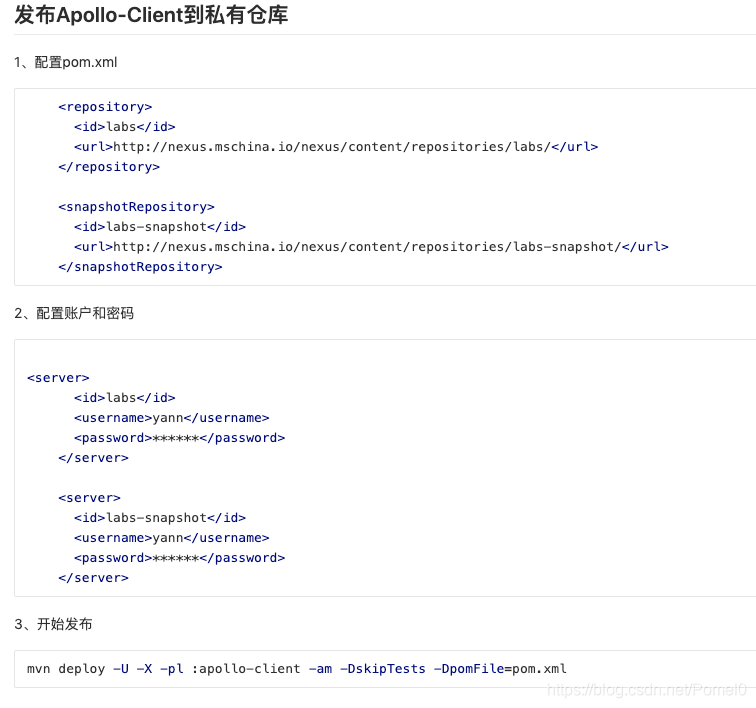Screen dimensions: 756x708
Task: Click the repositories/labs/ URL line
Action: 336,147
